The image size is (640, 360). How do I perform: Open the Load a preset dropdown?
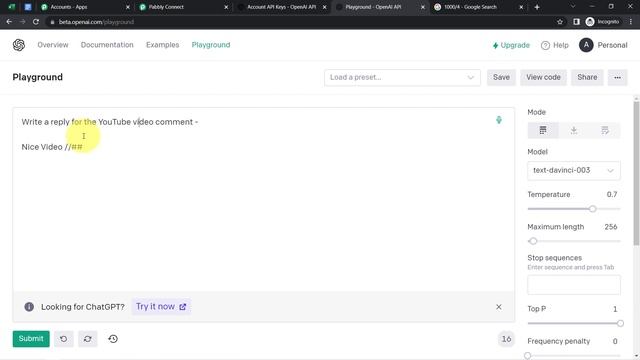coord(402,78)
